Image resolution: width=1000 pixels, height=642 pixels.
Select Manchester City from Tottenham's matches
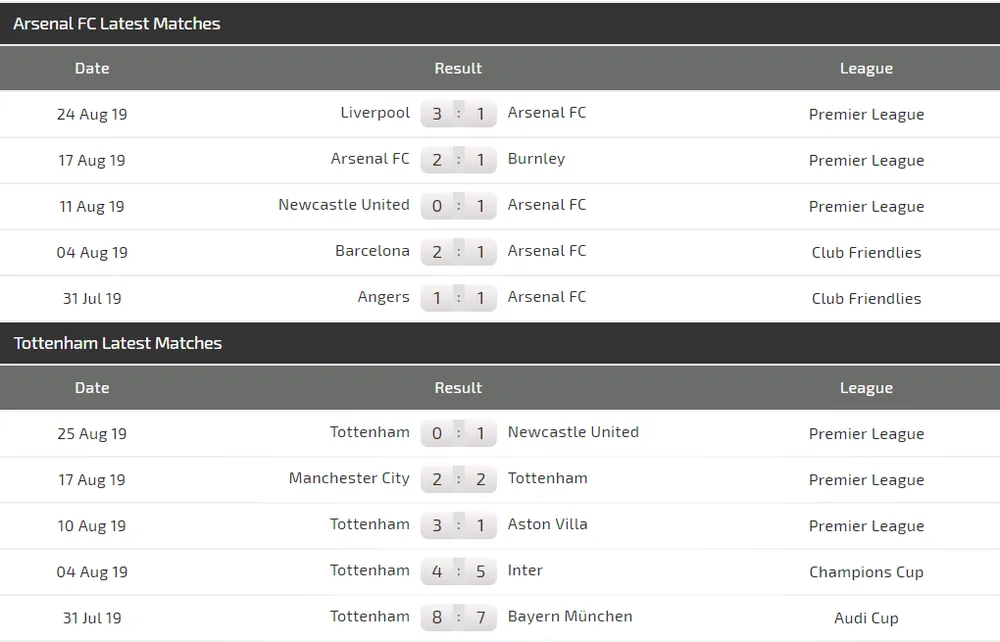coord(349,479)
